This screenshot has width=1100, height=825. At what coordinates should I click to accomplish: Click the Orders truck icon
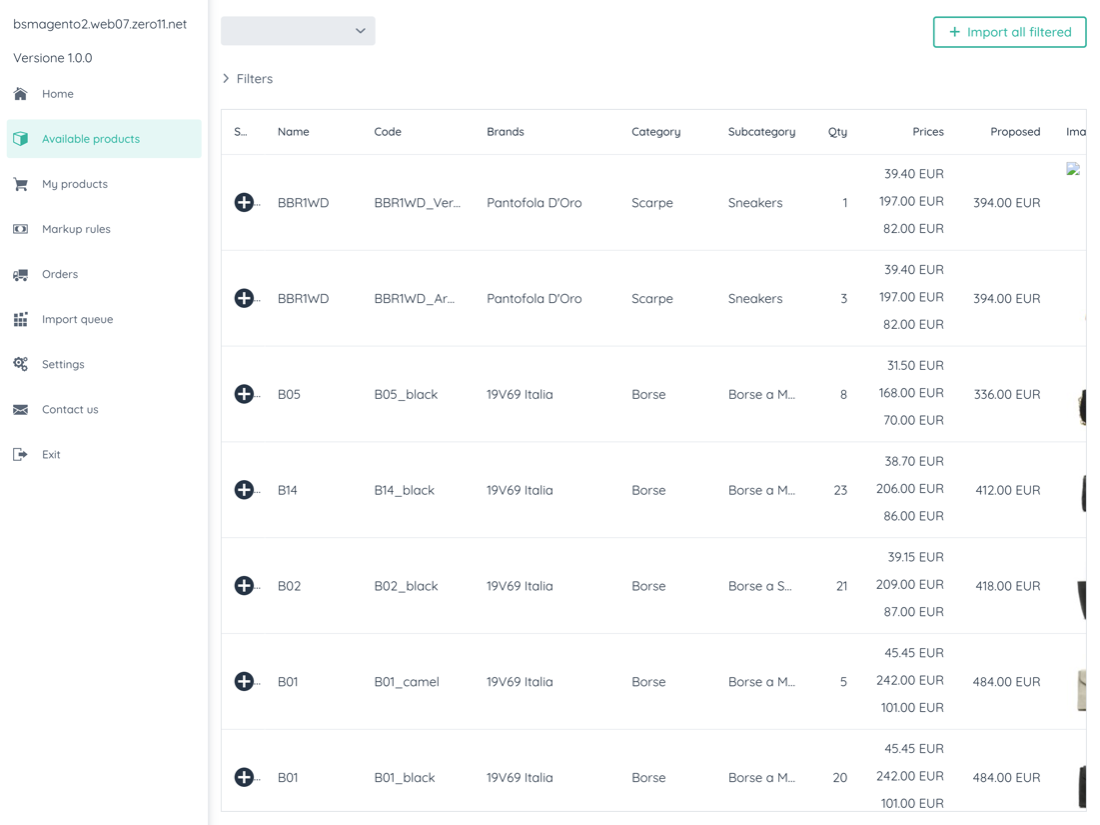click(x=20, y=275)
